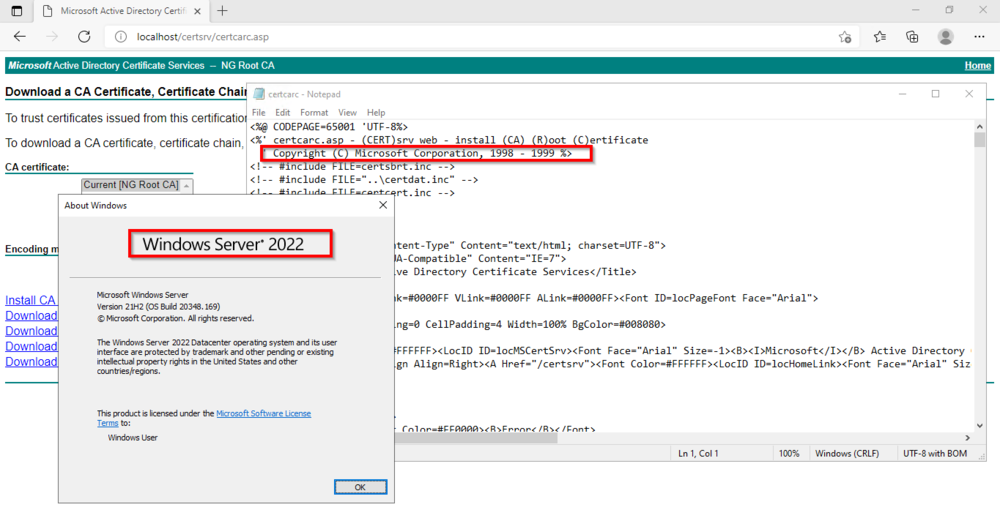
Task: Open the Collections icon in Edge
Action: click(912, 37)
